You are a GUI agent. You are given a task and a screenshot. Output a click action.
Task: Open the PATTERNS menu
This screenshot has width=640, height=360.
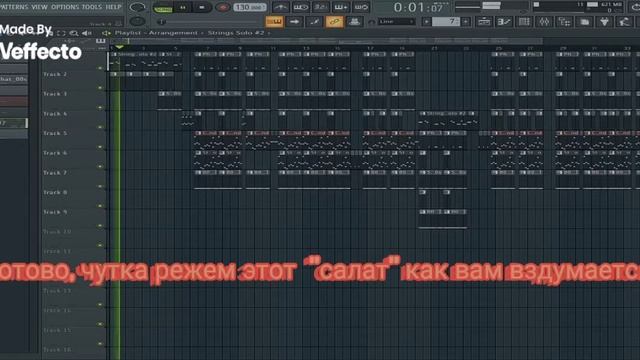(14, 7)
